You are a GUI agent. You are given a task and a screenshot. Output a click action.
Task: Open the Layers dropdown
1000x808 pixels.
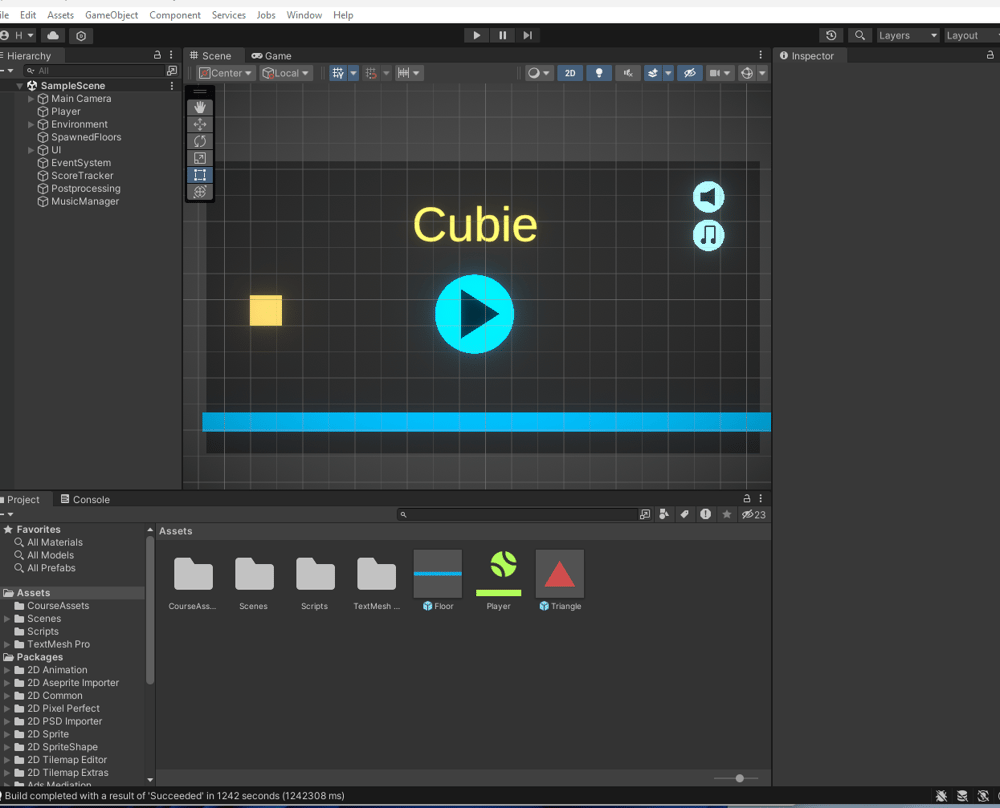(x=908, y=36)
